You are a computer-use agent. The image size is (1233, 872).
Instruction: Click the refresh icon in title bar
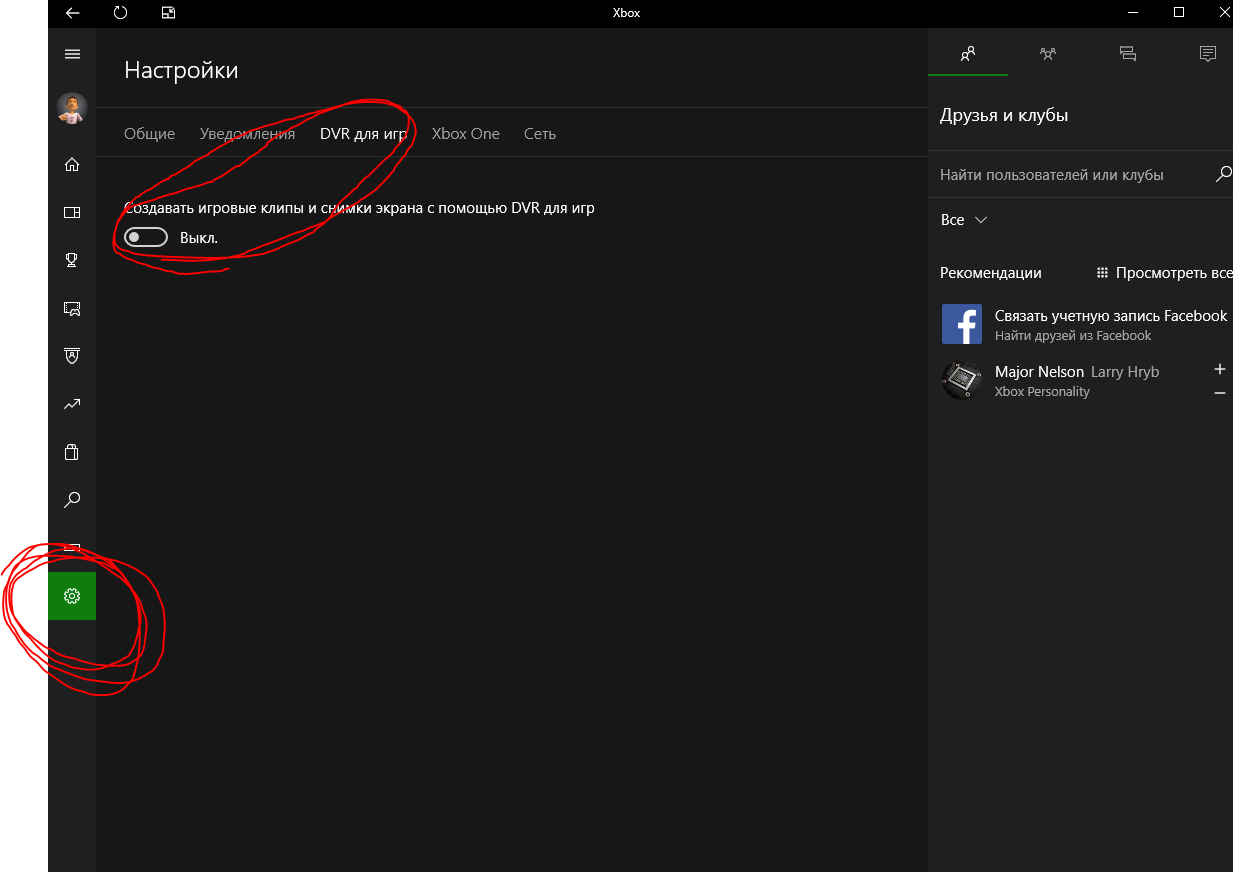click(120, 13)
